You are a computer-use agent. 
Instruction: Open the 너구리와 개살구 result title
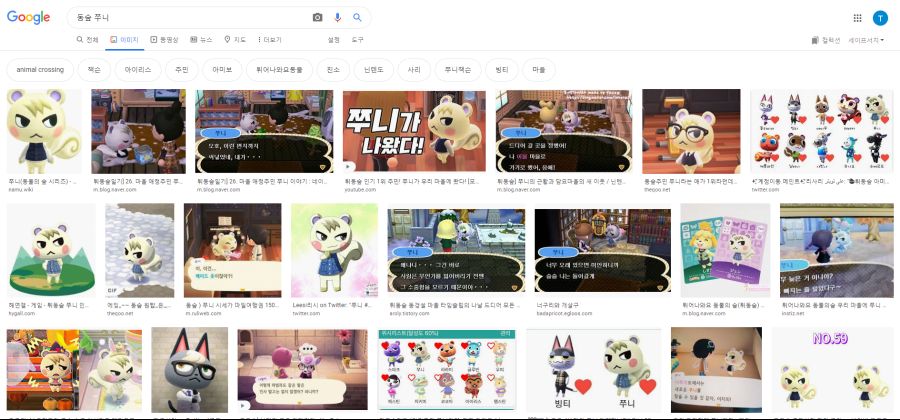click(x=555, y=305)
